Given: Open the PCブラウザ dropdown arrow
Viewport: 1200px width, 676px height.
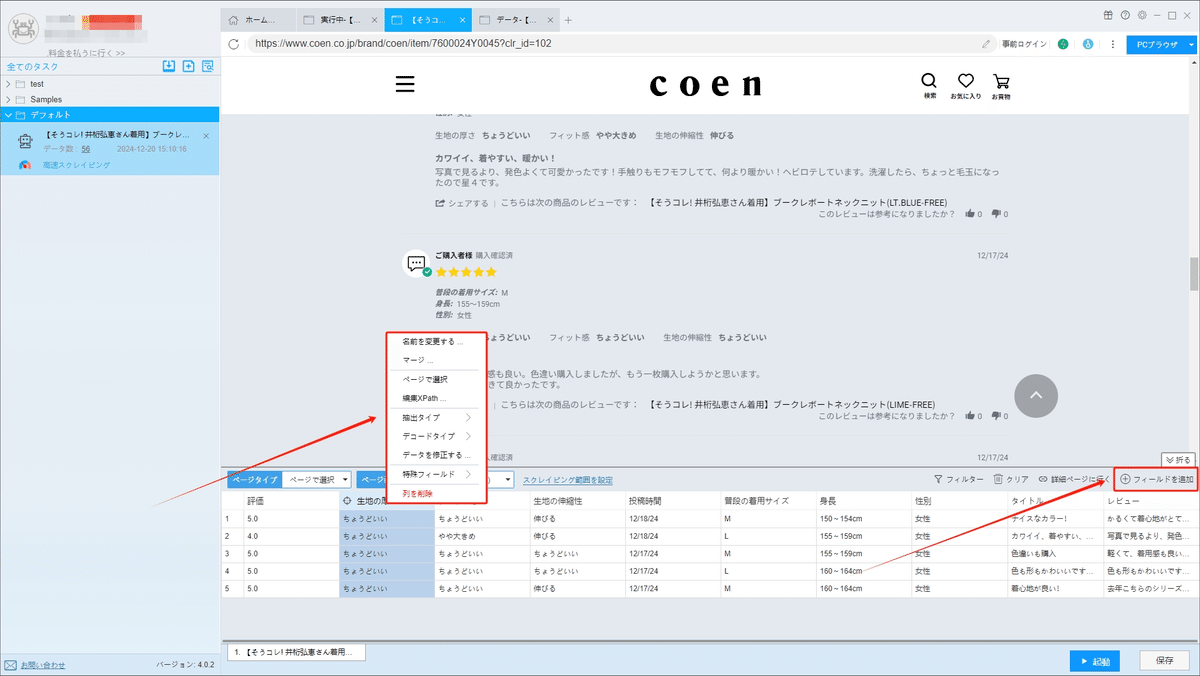Looking at the screenshot, I should (1191, 44).
